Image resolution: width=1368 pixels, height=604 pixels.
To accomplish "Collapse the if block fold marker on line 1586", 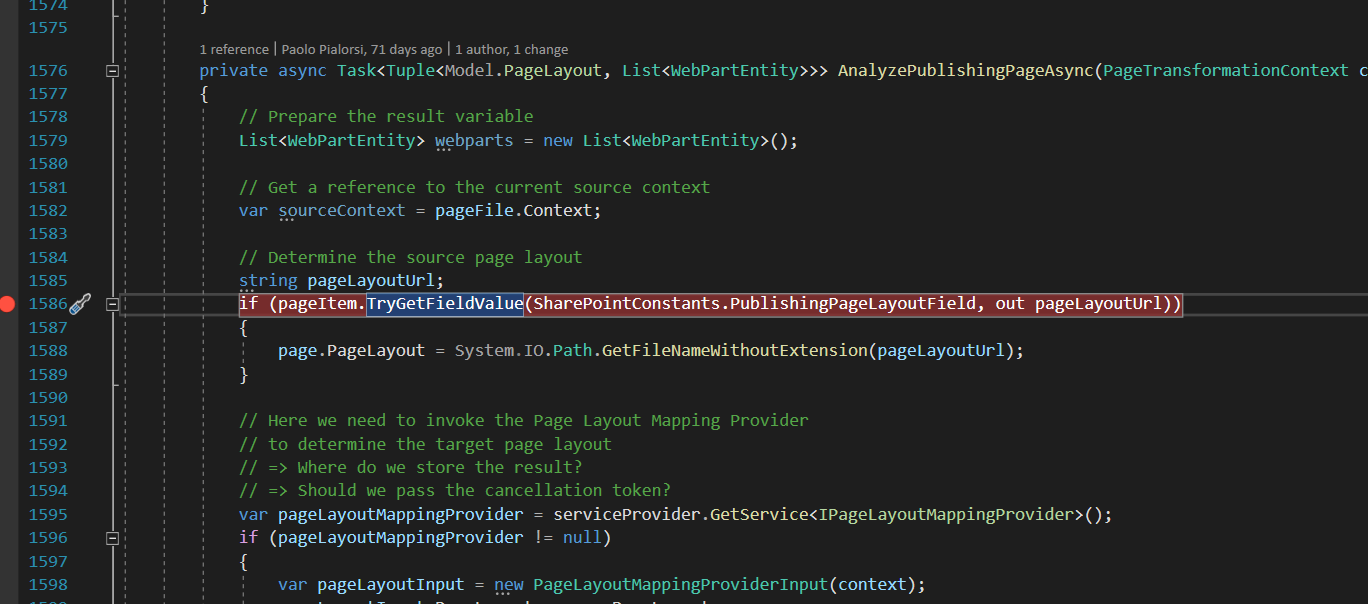I will coord(112,303).
